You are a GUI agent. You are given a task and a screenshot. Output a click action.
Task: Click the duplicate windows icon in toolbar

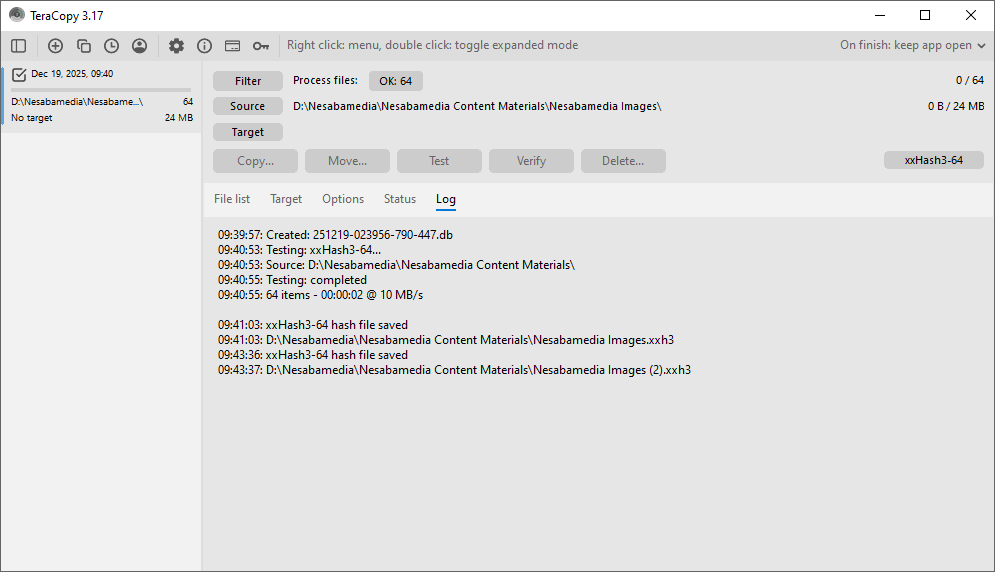(x=84, y=46)
